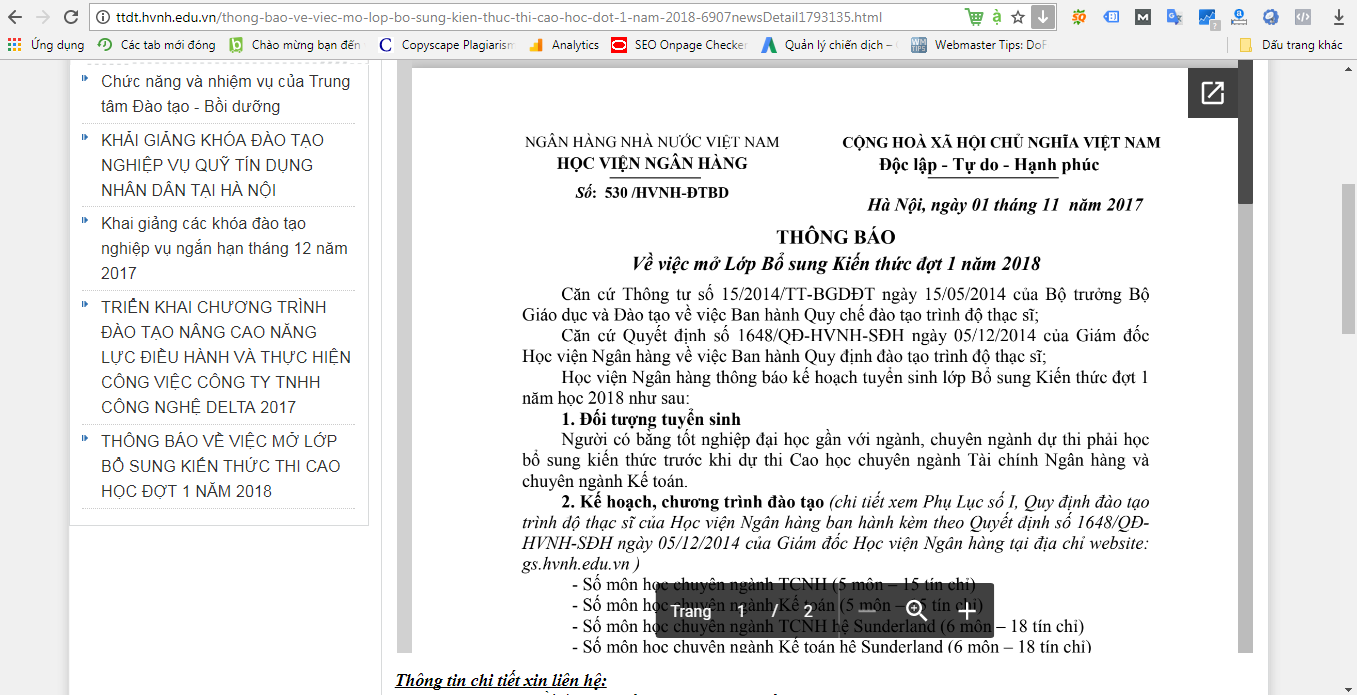Click the magnifier zoom icon in PDF toolbar
The height and width of the screenshot is (695, 1357).
tap(916, 611)
